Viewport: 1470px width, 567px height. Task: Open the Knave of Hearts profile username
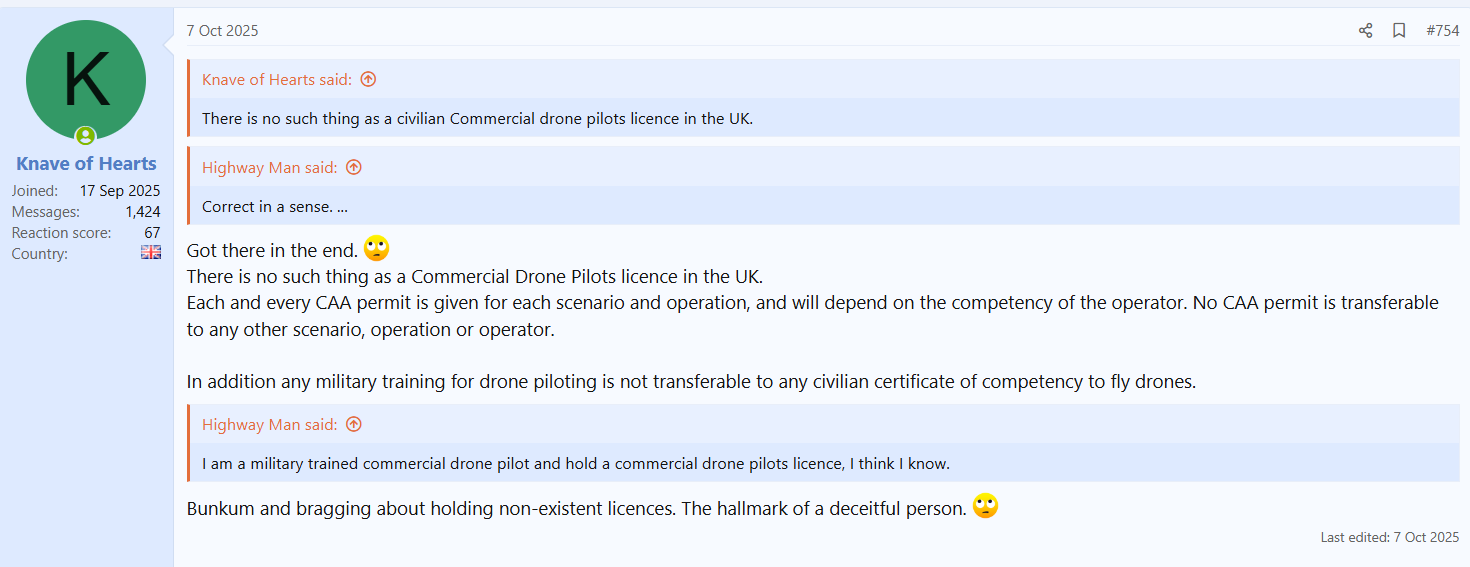pos(86,164)
